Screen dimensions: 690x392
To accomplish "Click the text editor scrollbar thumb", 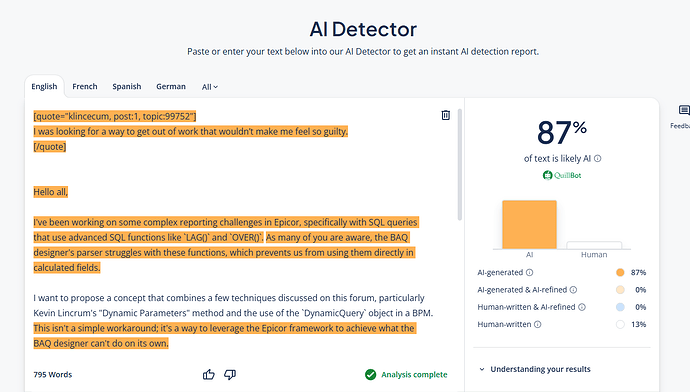I will (x=459, y=165).
